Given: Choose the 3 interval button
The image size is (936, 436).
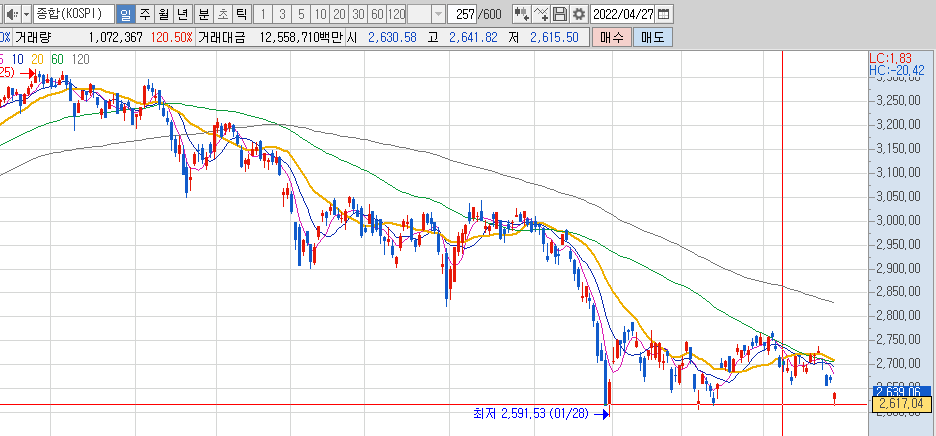Looking at the screenshot, I should coord(282,13).
